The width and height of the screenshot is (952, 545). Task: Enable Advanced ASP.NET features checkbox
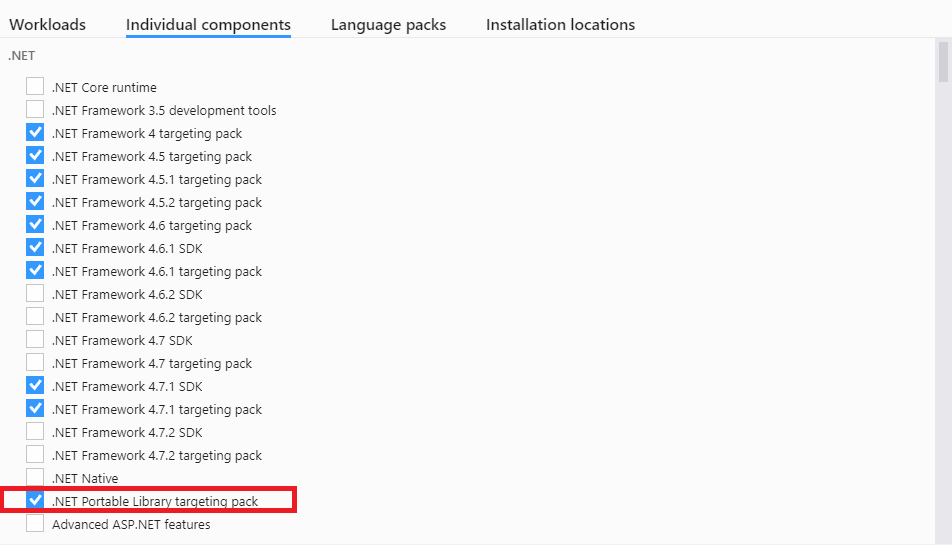pyautogui.click(x=35, y=524)
